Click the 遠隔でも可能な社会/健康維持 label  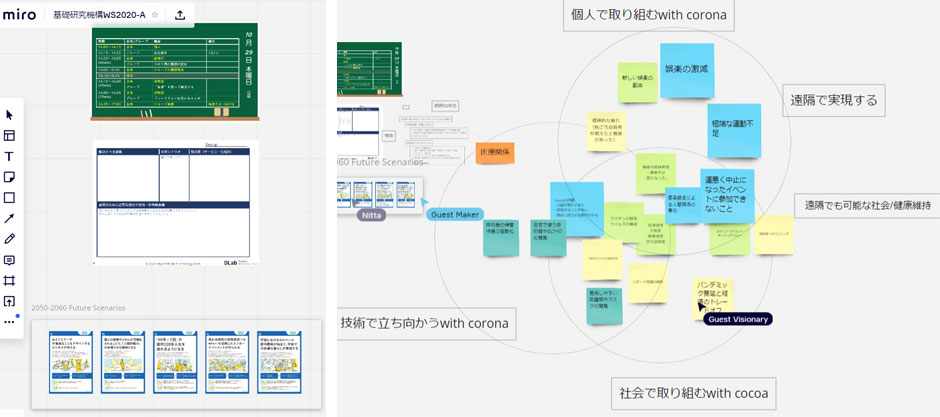(866, 206)
